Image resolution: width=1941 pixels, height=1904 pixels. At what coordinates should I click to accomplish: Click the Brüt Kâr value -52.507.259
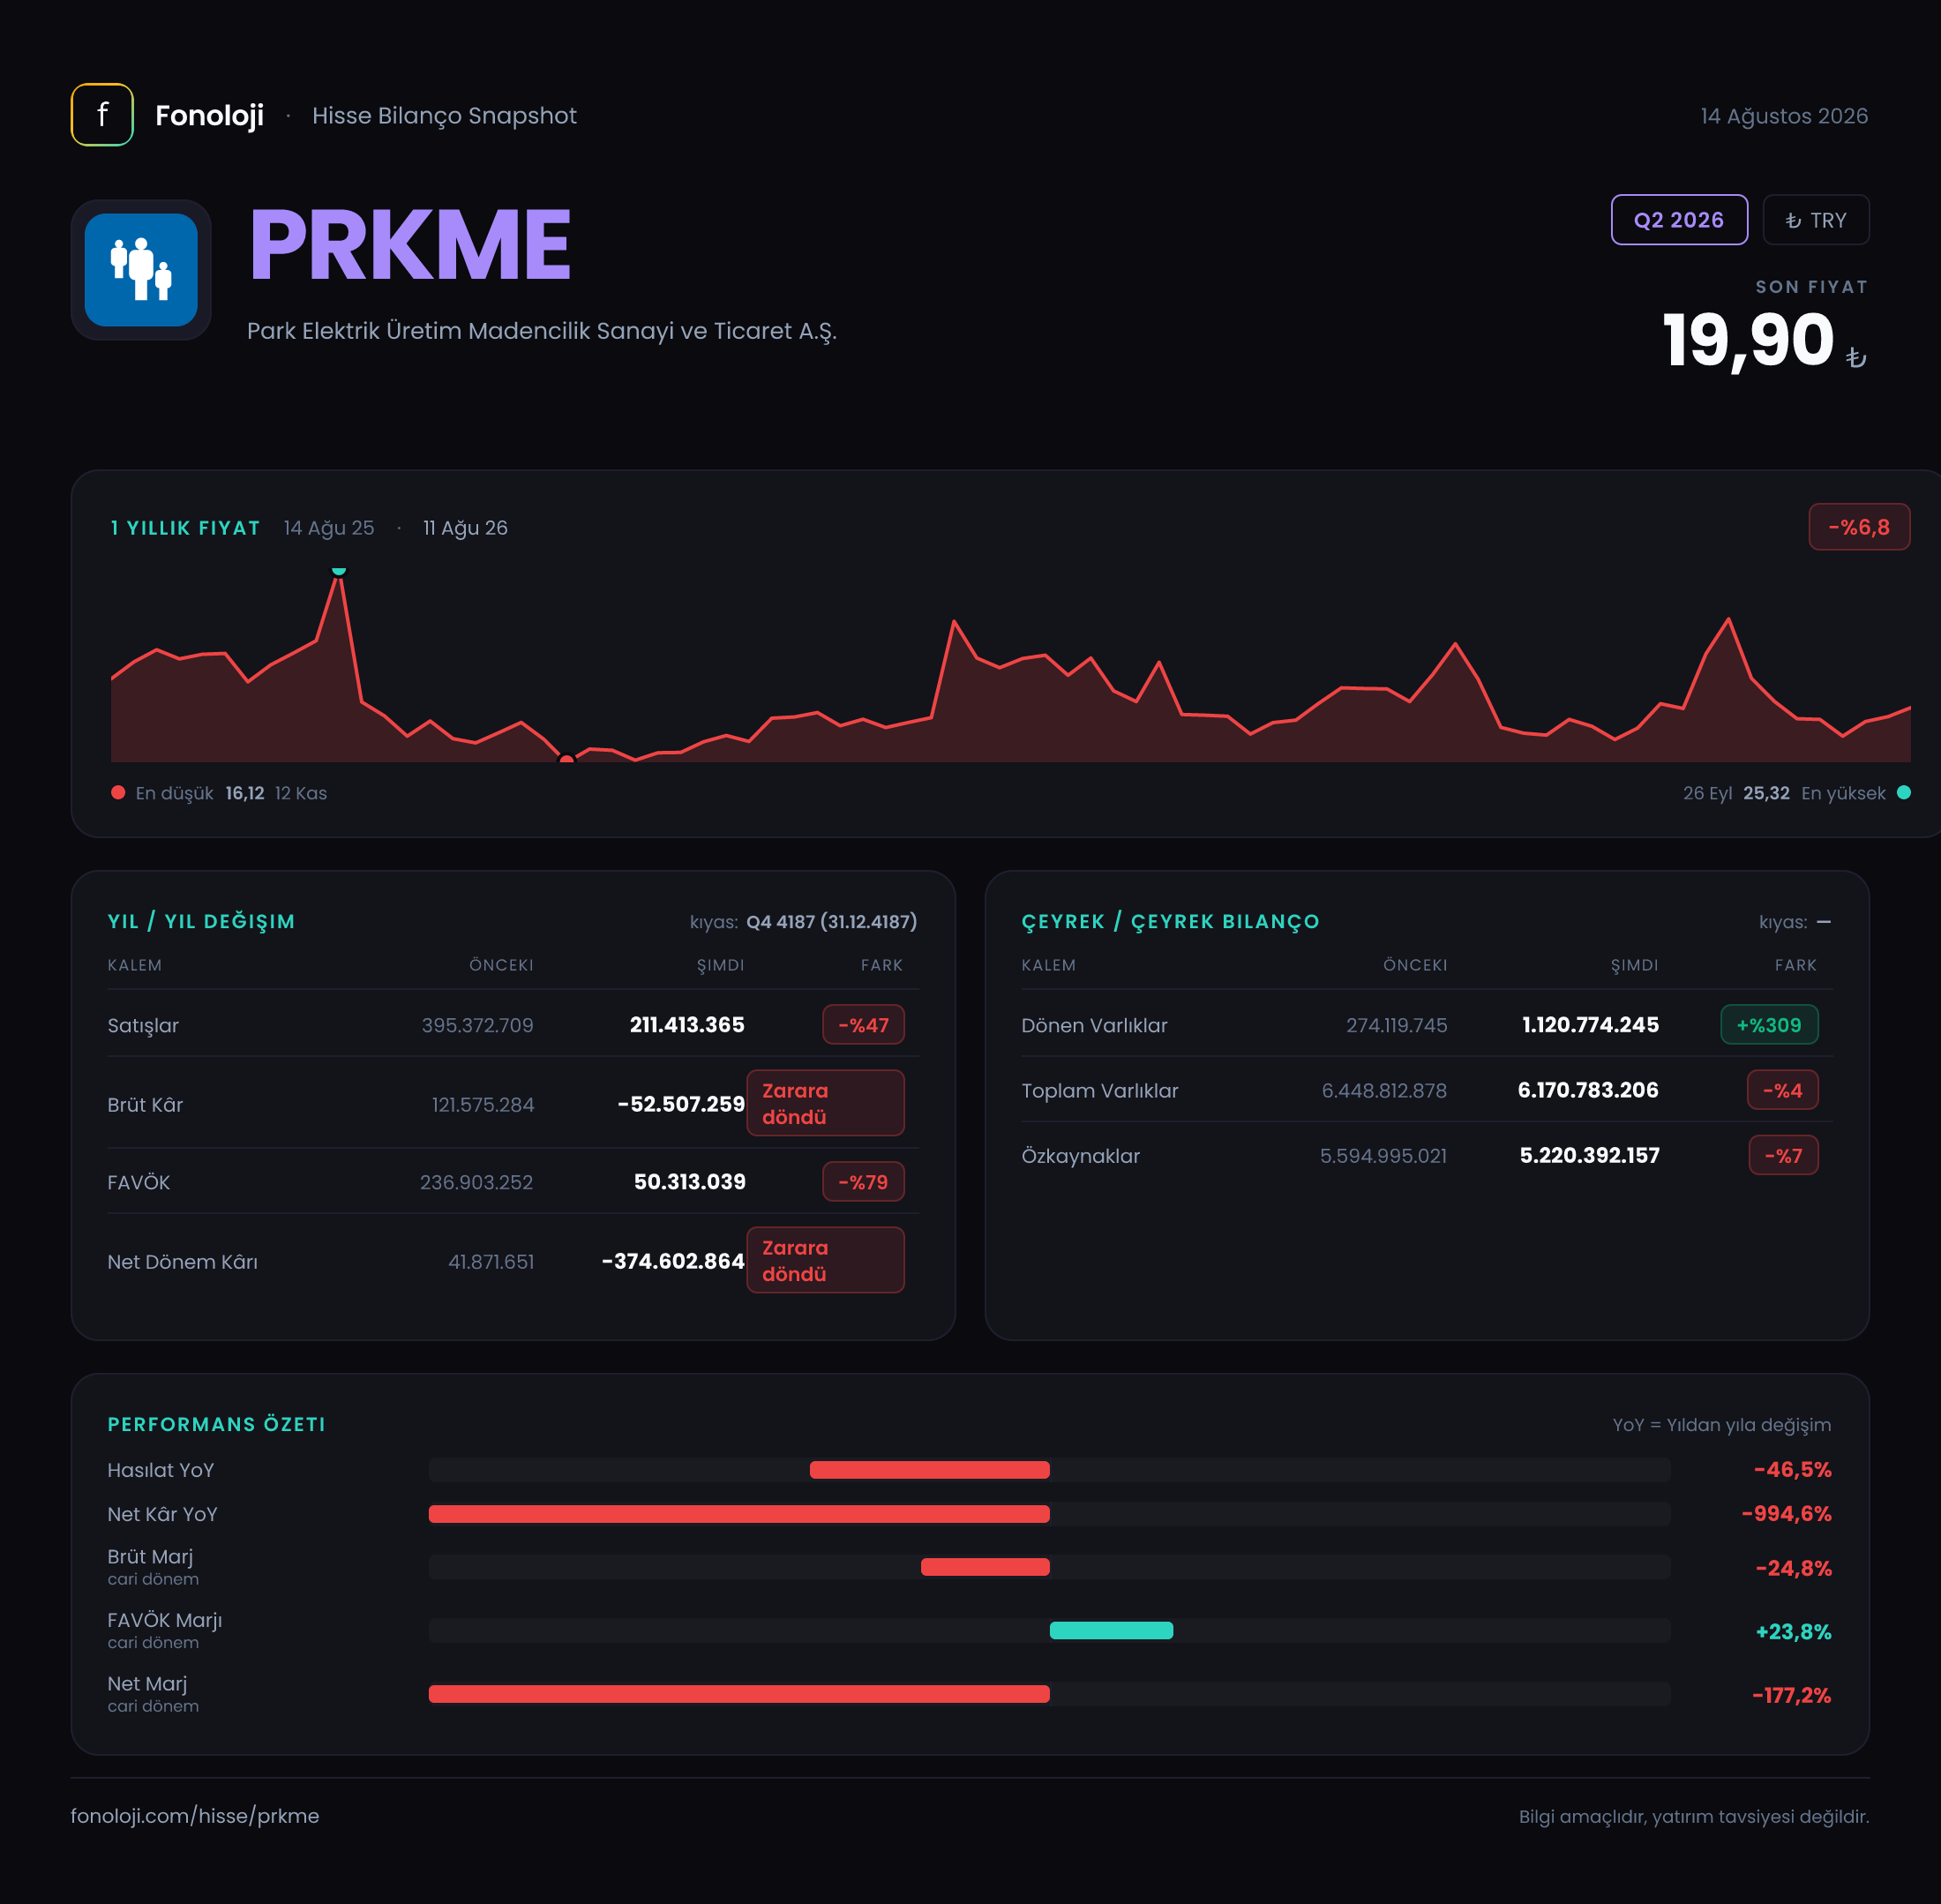point(681,1104)
